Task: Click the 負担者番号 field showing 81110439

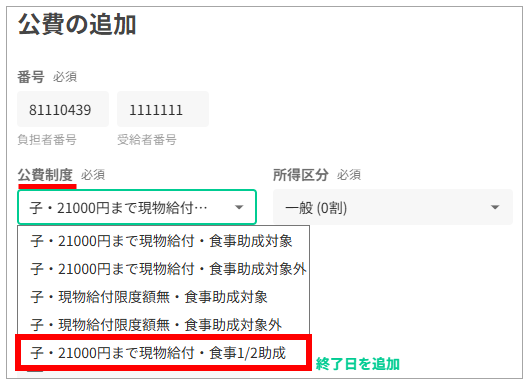Action: pos(63,109)
